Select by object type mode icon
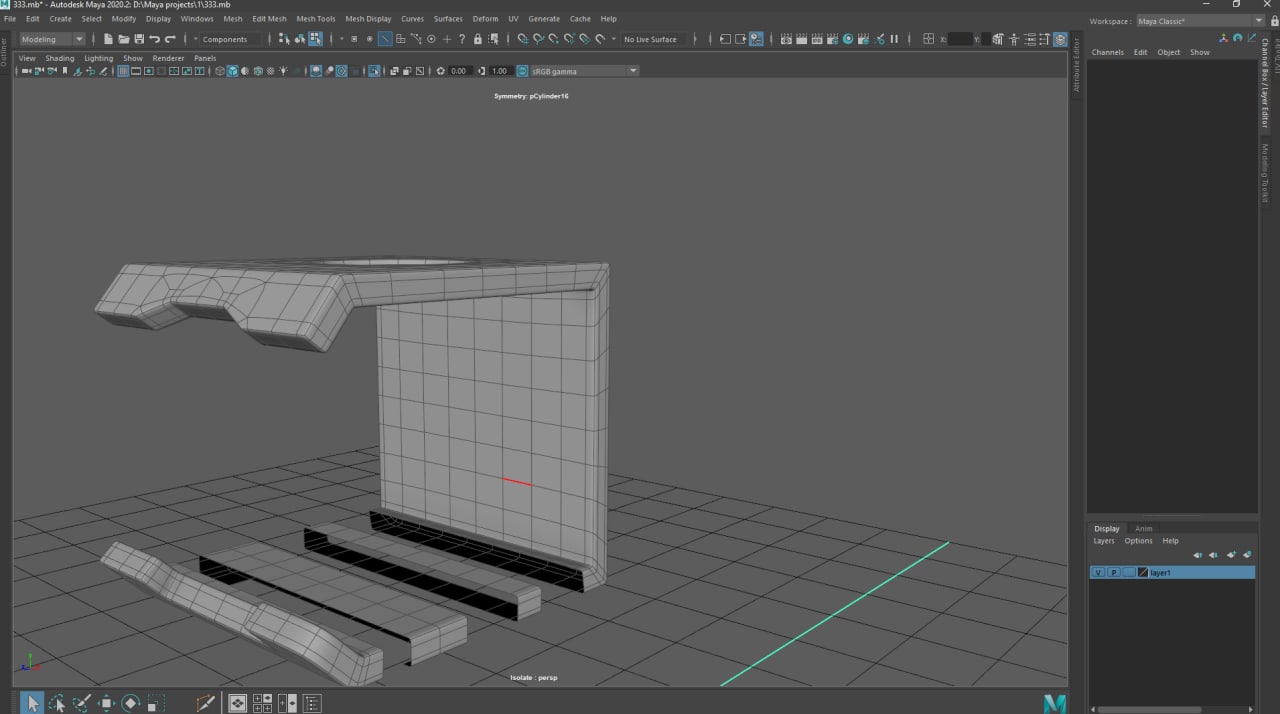1280x714 pixels. coord(300,39)
